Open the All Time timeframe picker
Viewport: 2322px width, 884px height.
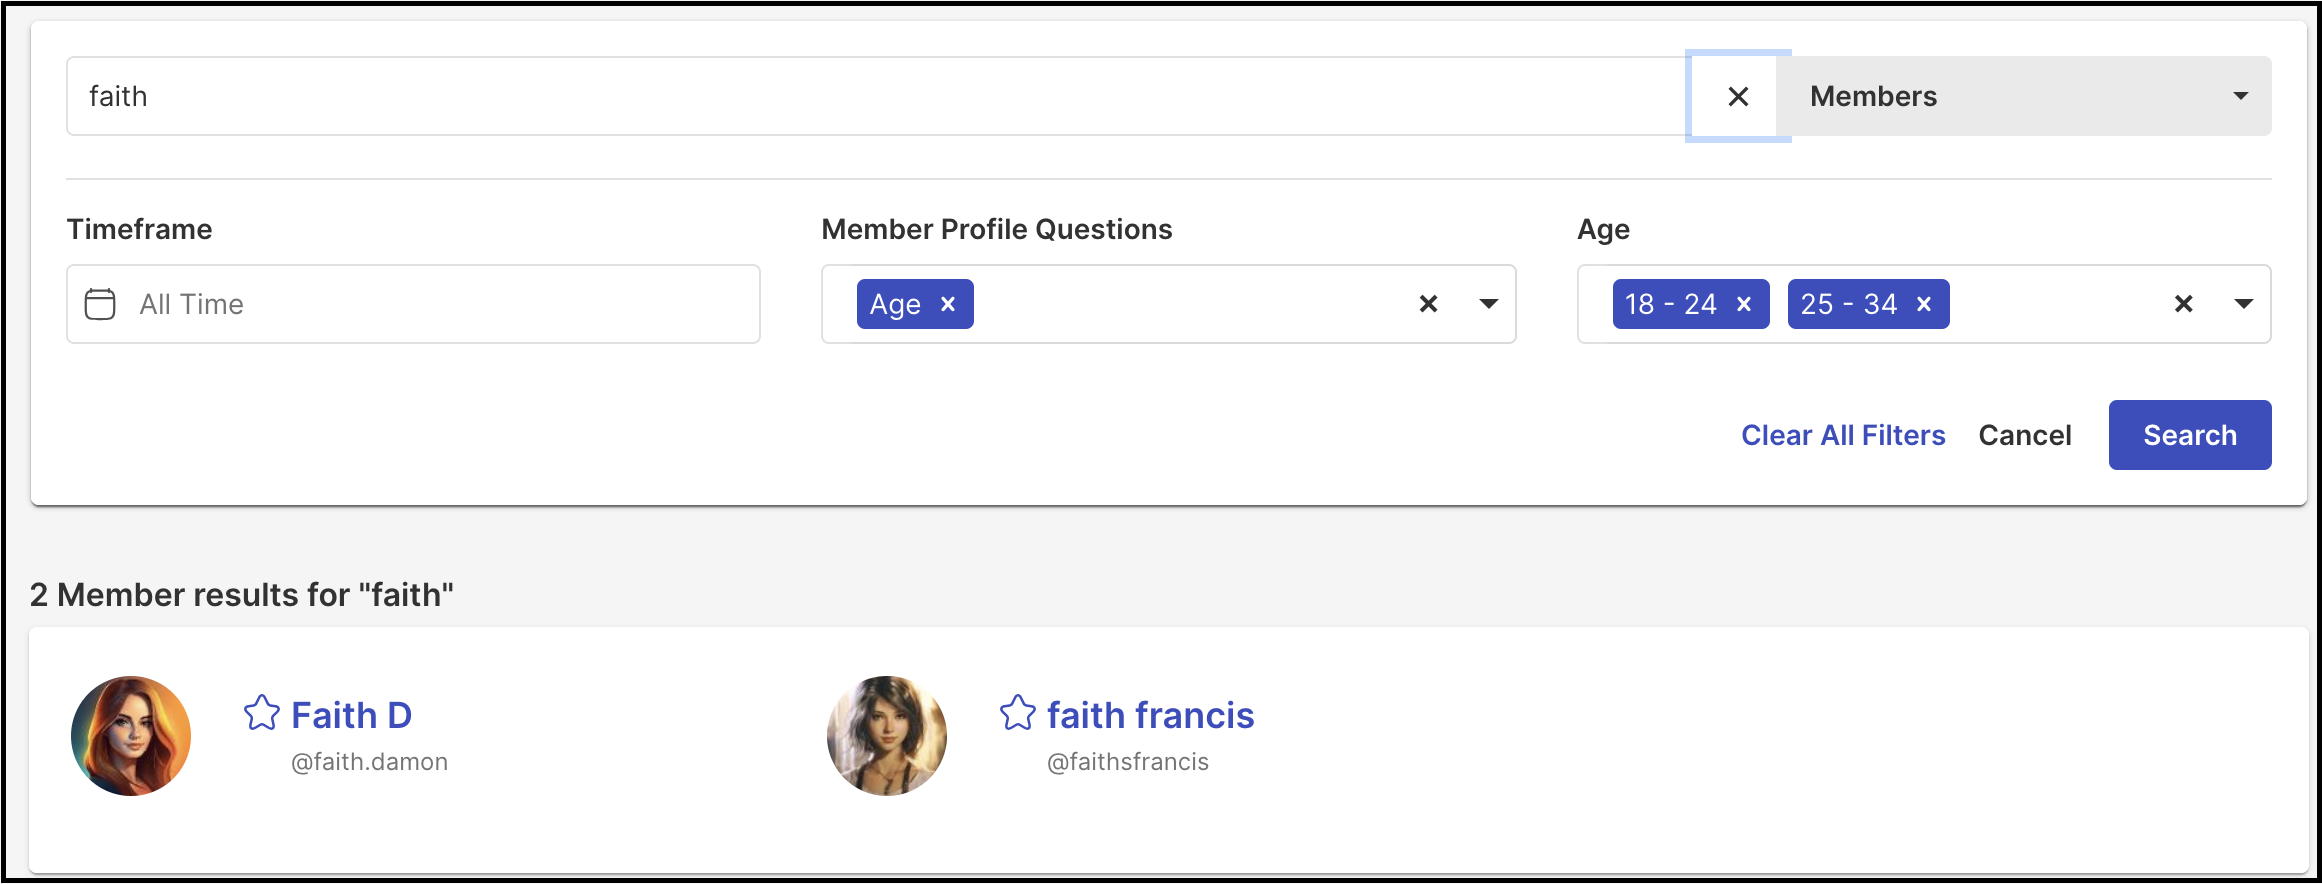click(413, 304)
